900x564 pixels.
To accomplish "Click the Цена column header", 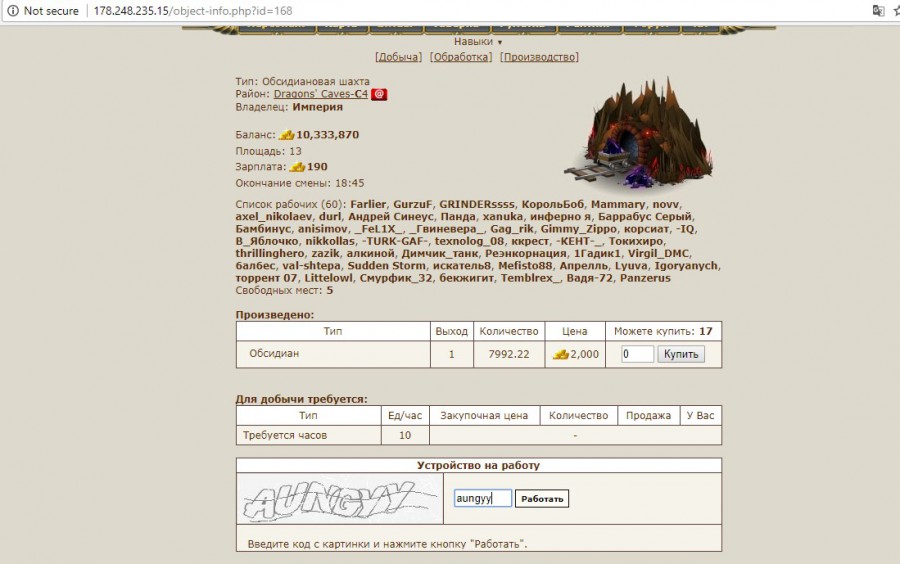I will pos(575,332).
